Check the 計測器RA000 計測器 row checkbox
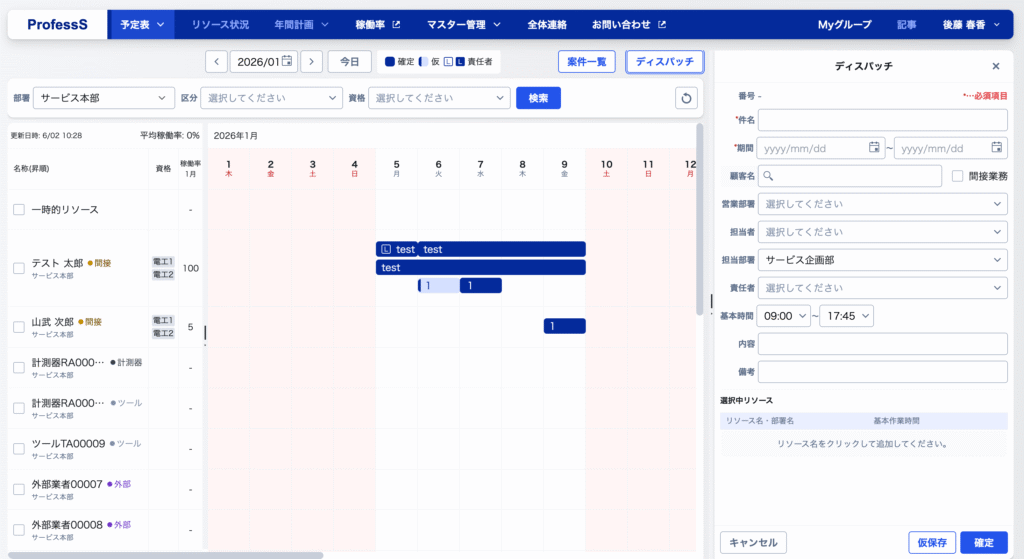The height and width of the screenshot is (559, 1024). (19, 368)
